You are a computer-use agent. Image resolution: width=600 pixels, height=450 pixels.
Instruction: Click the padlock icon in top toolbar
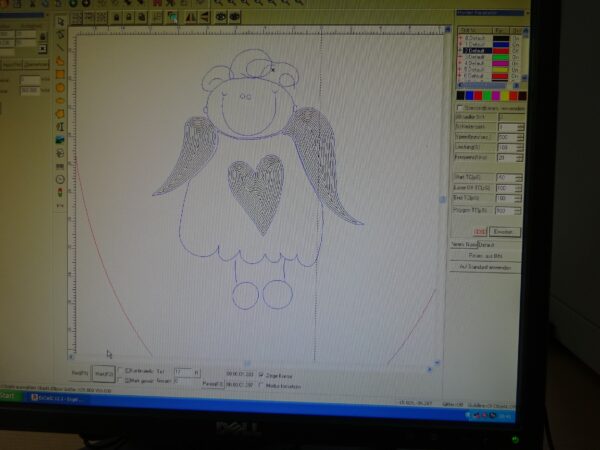pos(118,17)
